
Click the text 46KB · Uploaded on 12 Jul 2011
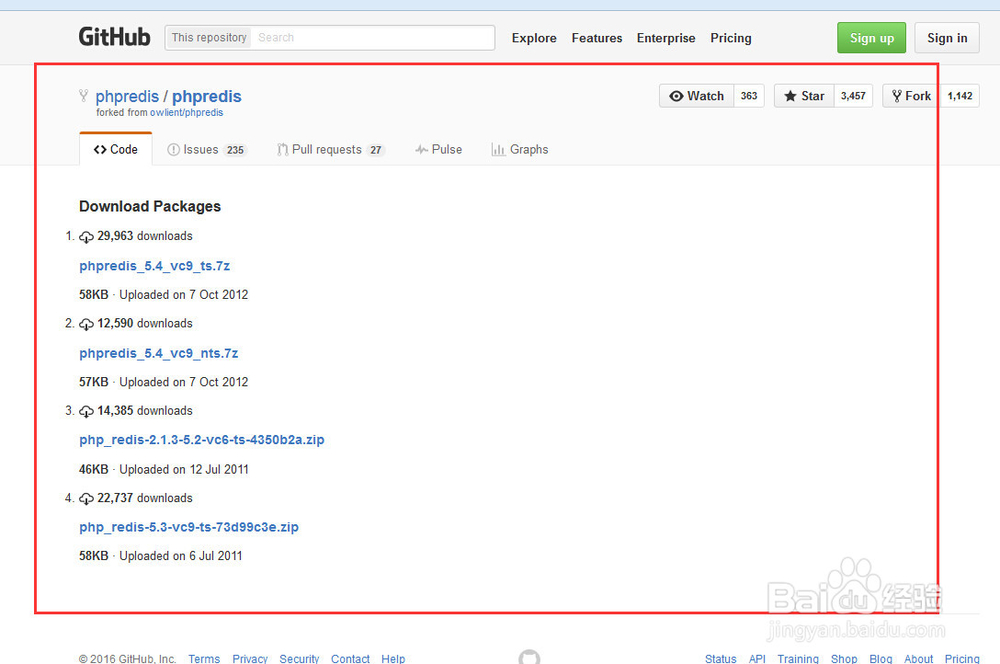click(x=164, y=469)
